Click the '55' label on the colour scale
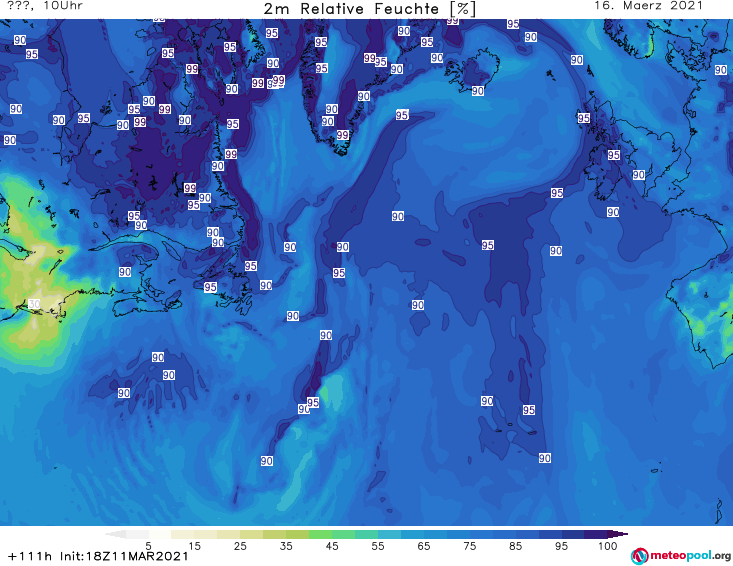Screen dimensions: 733x566 378,545
